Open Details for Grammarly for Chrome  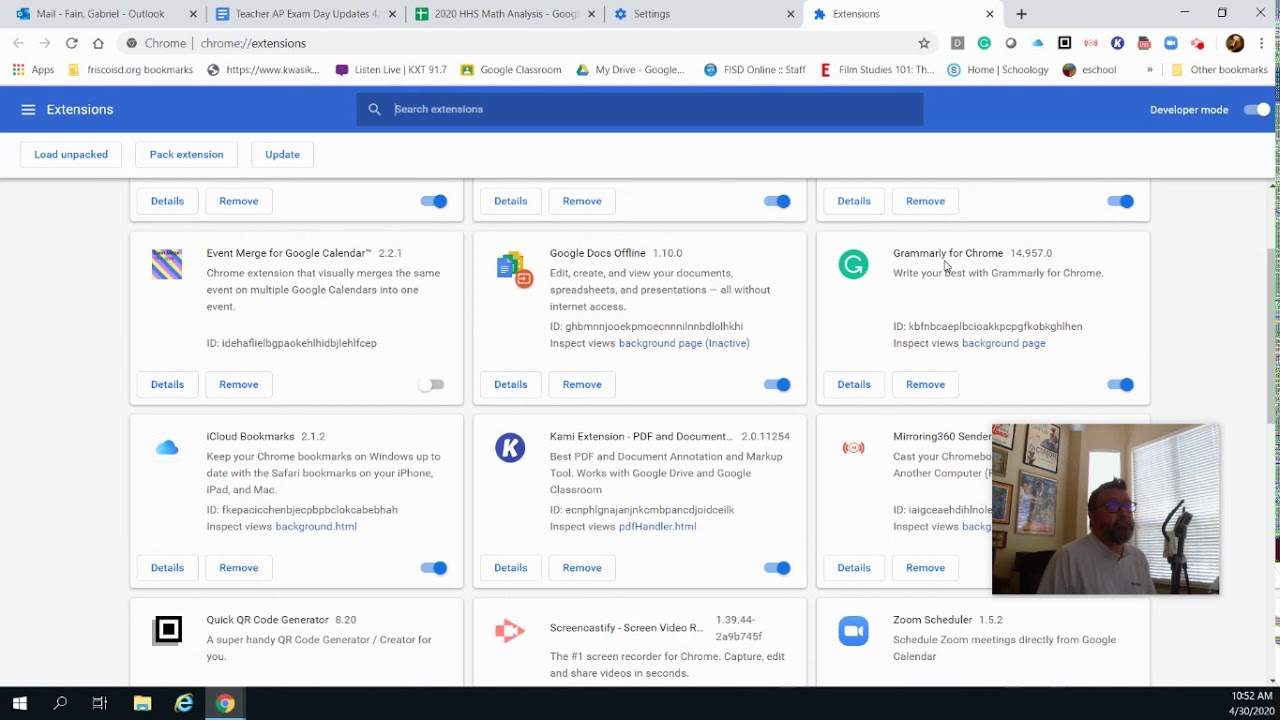pos(854,384)
